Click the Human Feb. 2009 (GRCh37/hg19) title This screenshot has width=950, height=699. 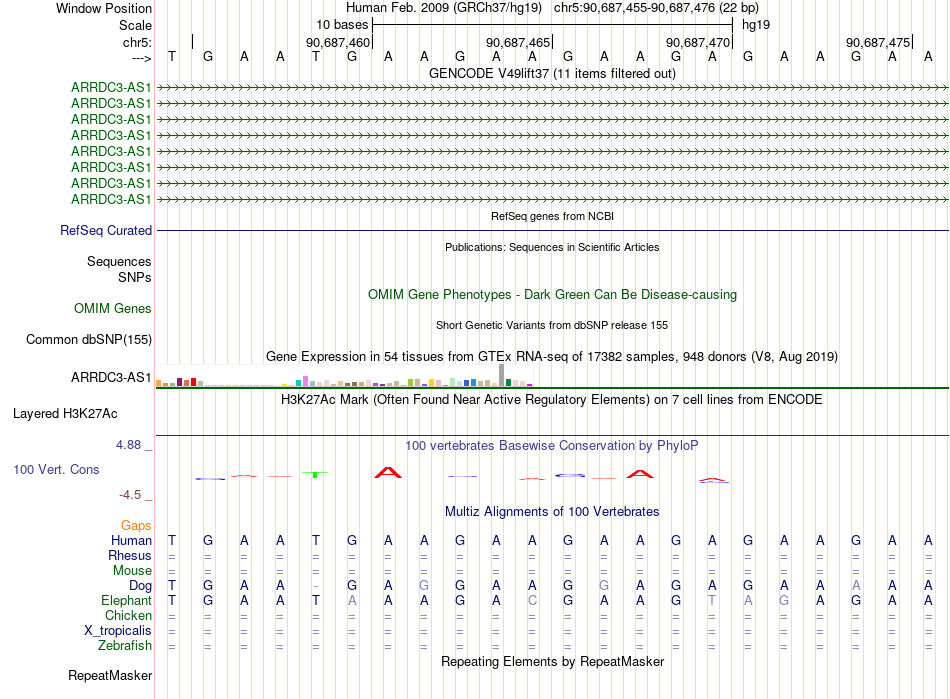point(443,8)
